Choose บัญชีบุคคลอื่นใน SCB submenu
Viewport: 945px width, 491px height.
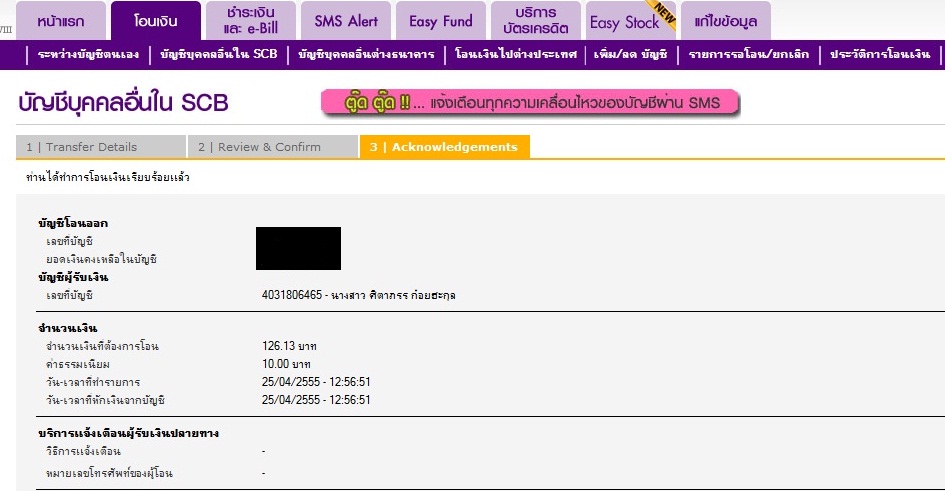pyautogui.click(x=219, y=54)
